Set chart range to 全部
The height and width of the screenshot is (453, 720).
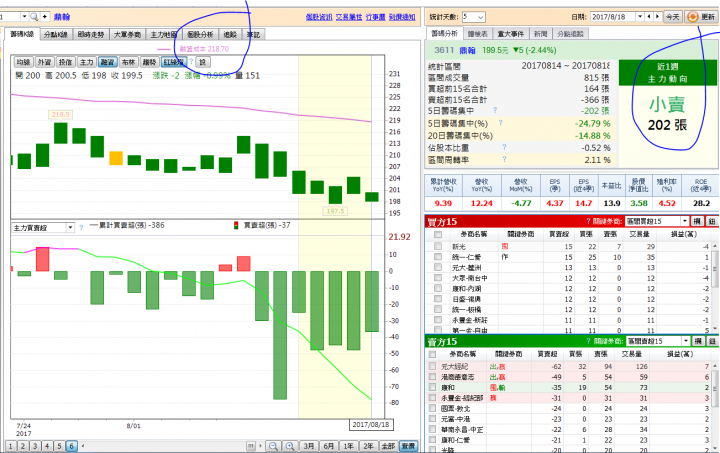(388, 446)
